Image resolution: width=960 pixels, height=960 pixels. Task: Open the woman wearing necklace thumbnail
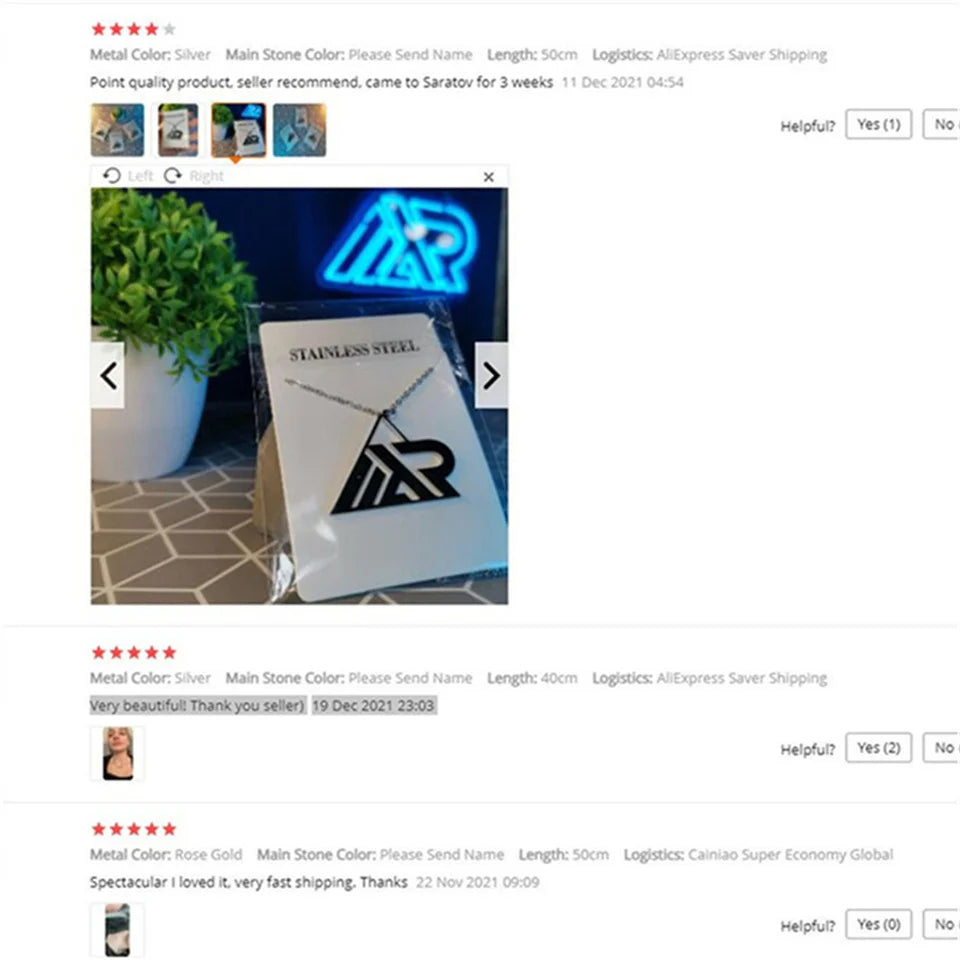pyautogui.click(x=118, y=754)
